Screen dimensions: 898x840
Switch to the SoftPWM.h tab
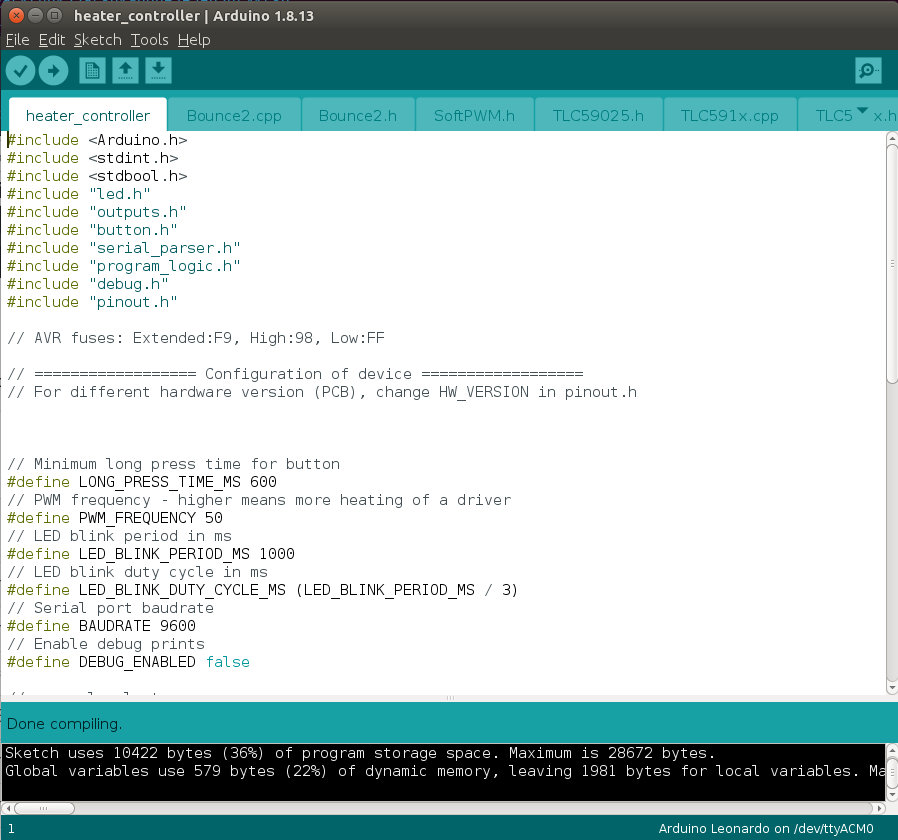[x=474, y=116]
